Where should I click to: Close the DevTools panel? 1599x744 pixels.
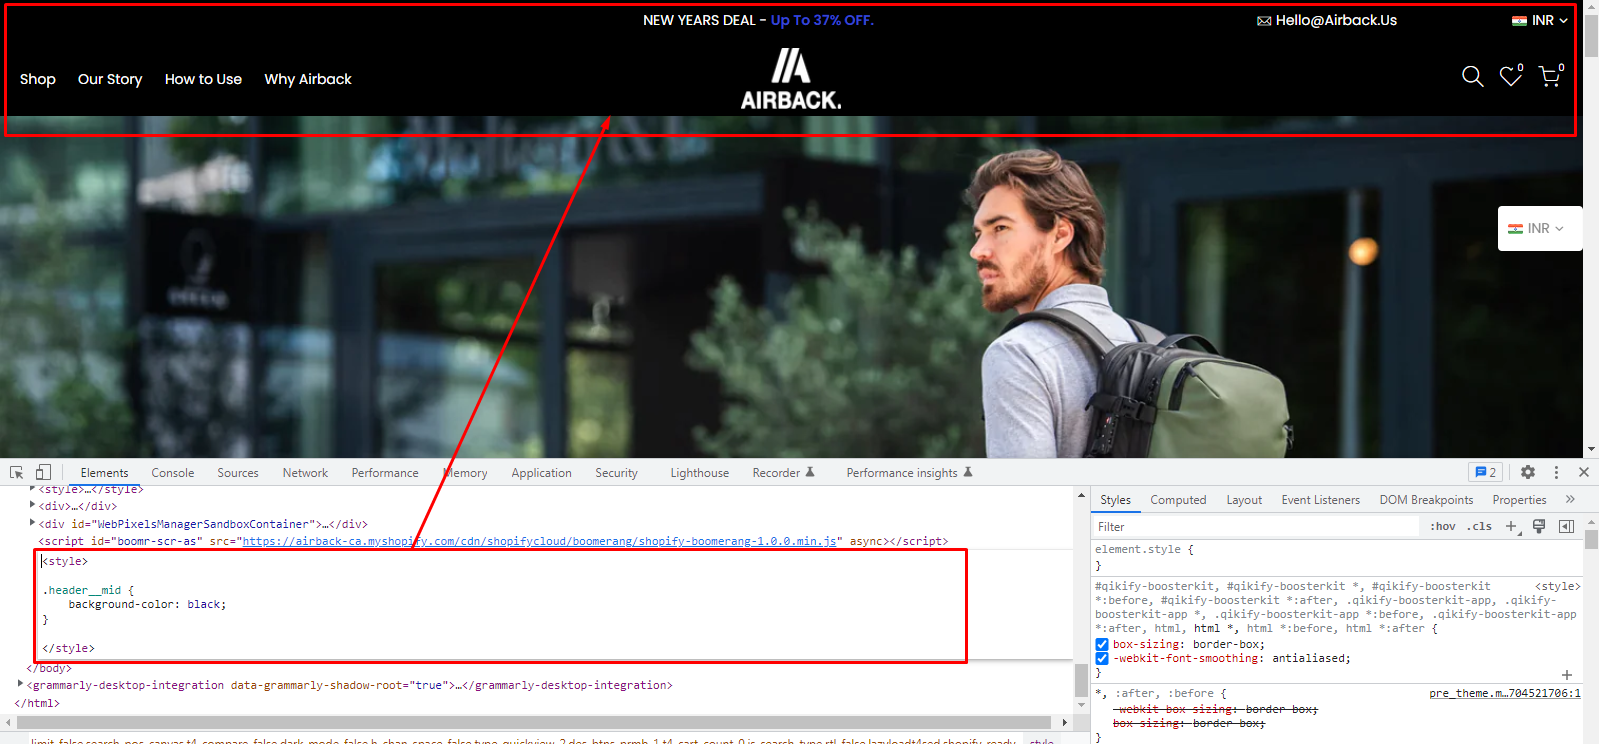click(x=1584, y=472)
